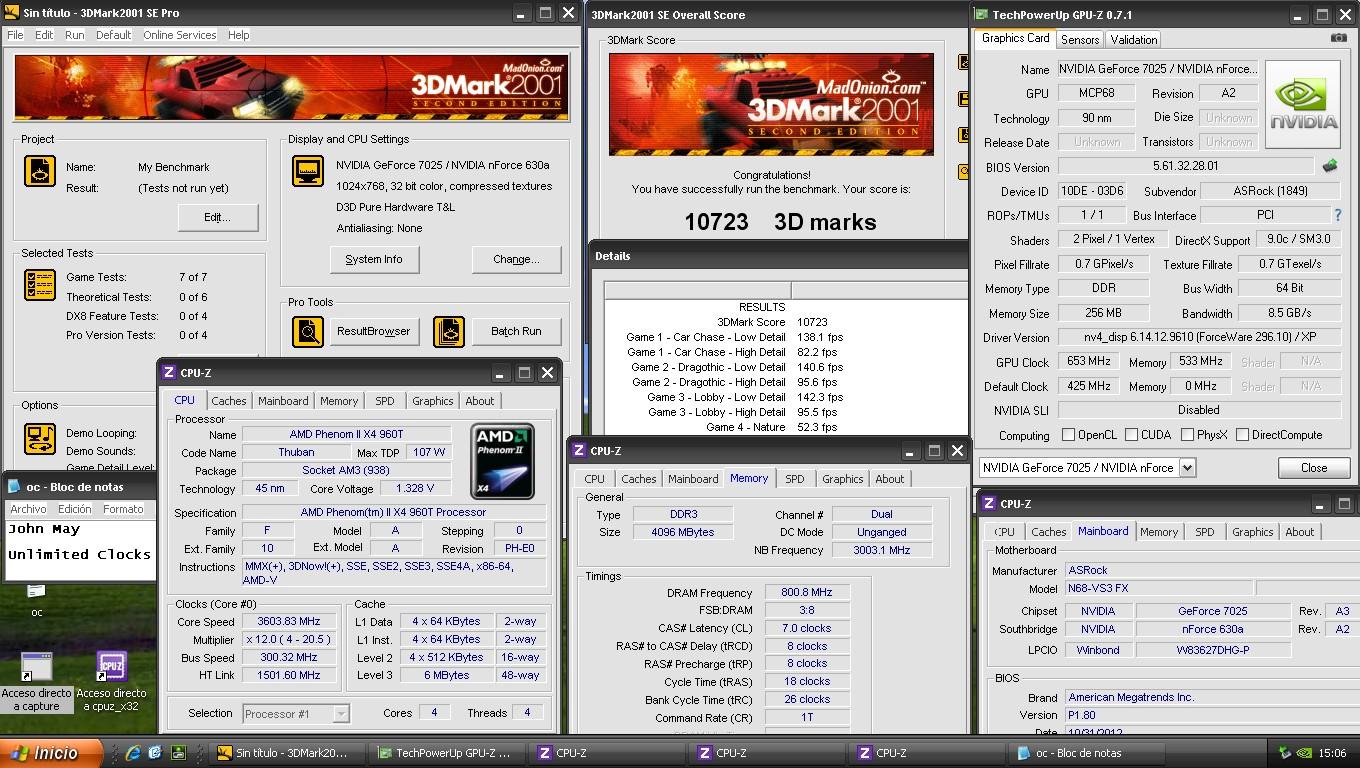Click the Batch Run icon
1360x768 pixels.
click(x=449, y=331)
